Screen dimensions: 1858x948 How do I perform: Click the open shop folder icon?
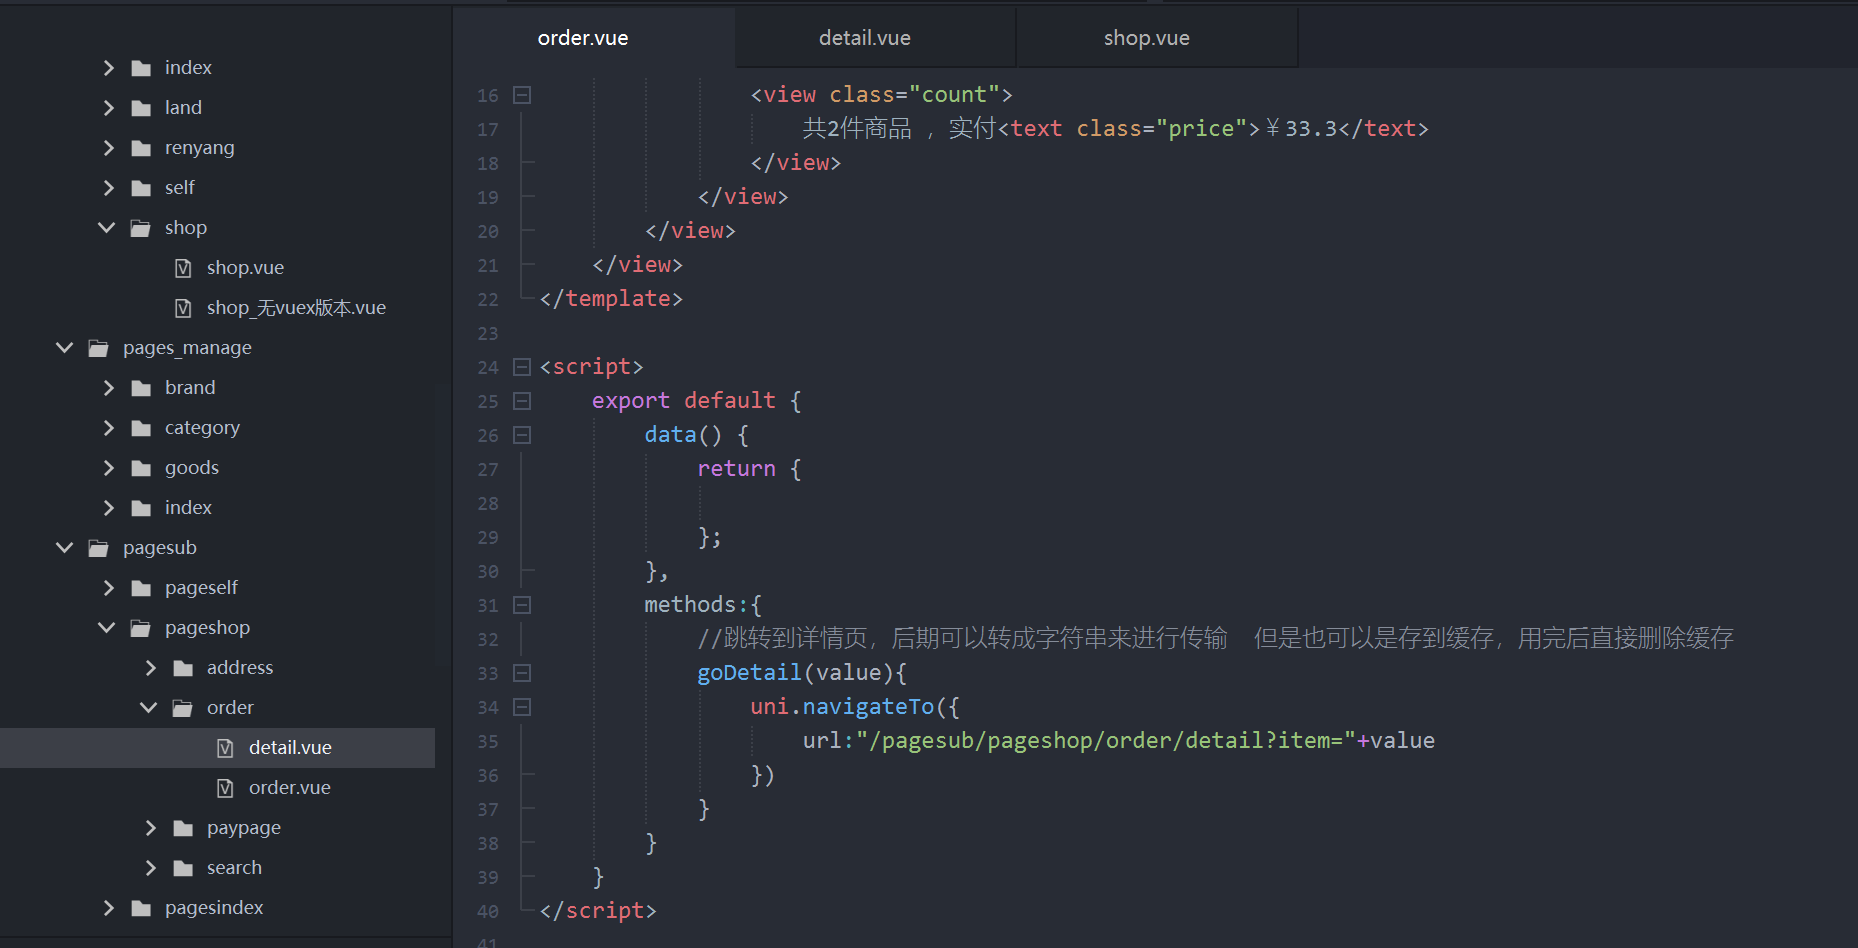141,228
